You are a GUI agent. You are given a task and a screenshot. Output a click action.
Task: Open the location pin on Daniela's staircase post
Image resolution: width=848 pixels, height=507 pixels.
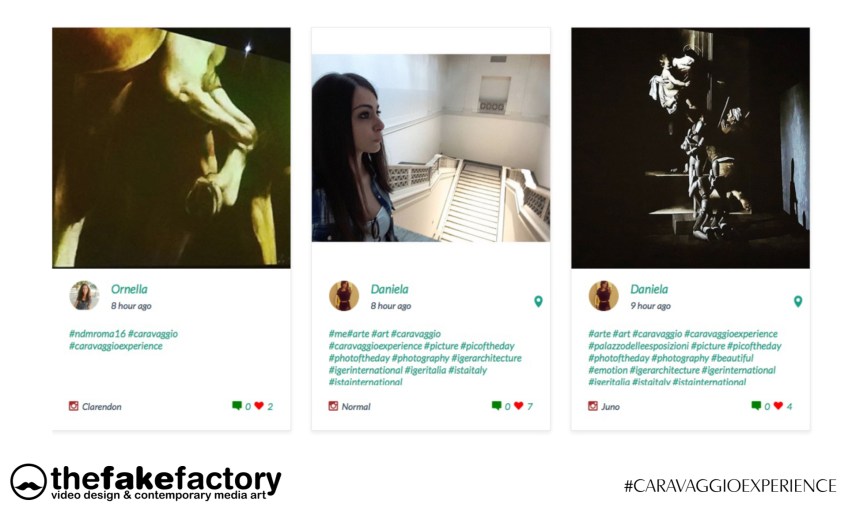[538, 301]
